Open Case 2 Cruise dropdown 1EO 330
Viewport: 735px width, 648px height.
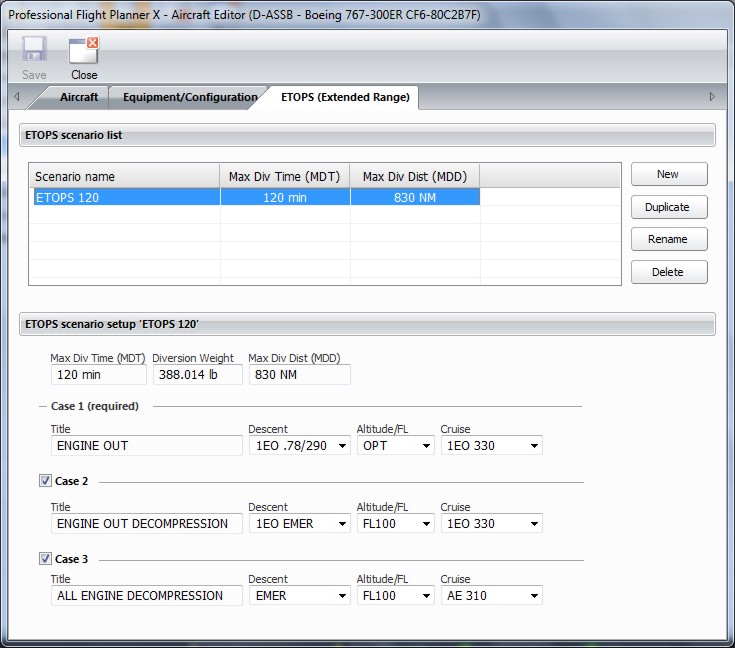tap(492, 523)
